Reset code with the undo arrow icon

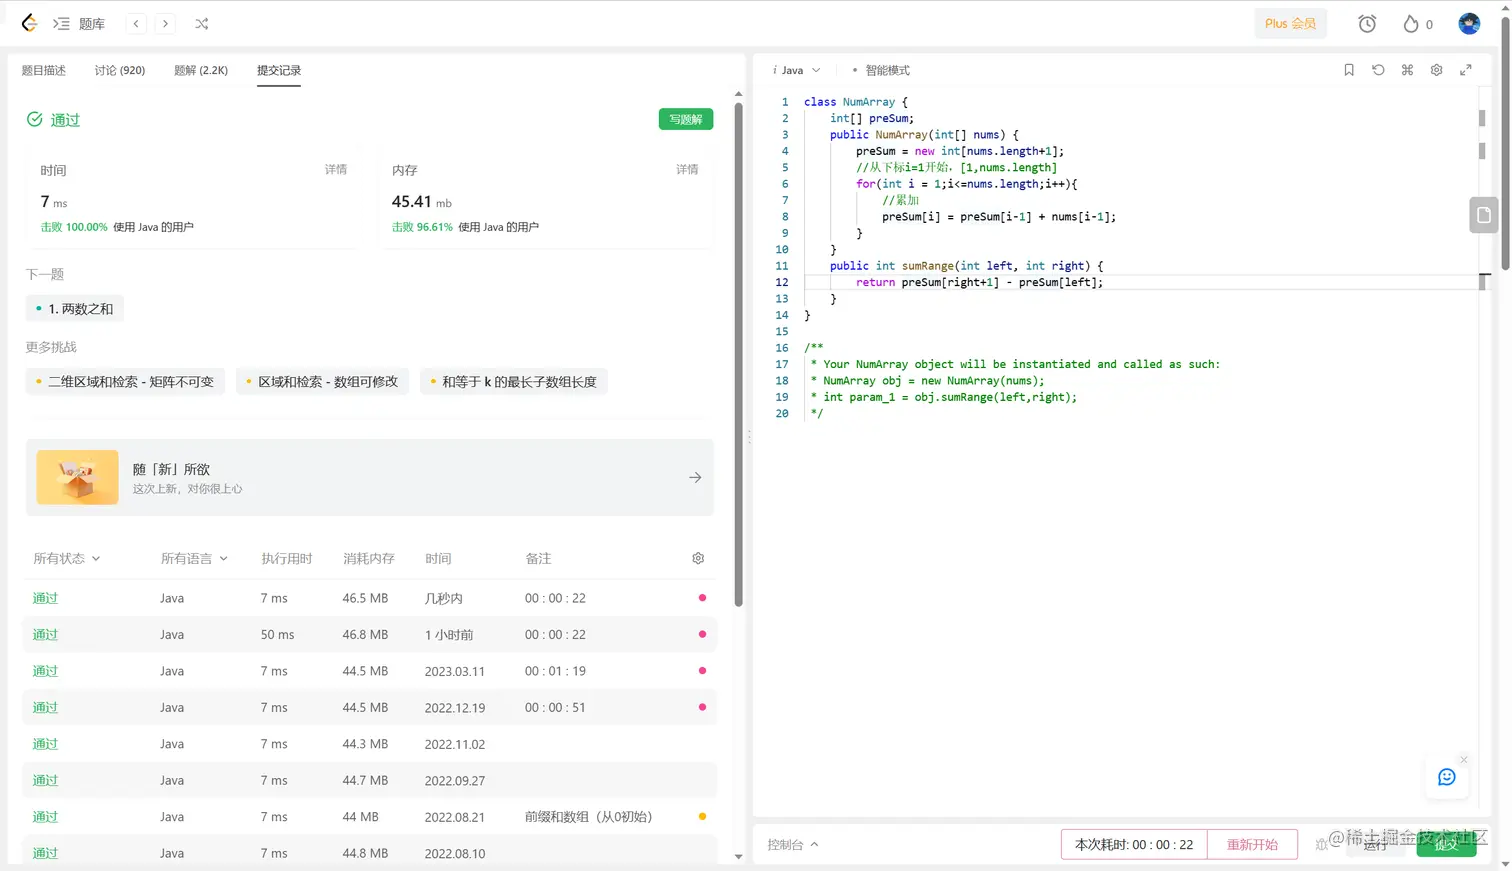click(1378, 70)
